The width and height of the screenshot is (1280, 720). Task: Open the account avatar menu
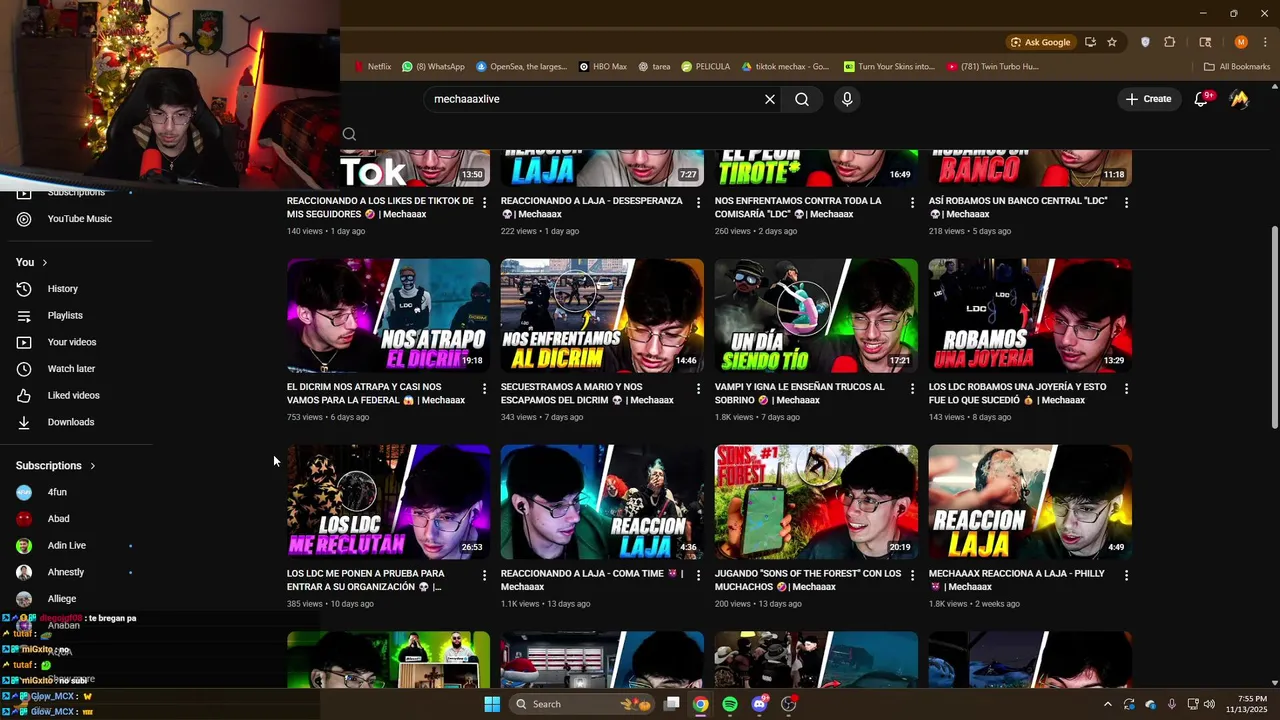click(1239, 99)
